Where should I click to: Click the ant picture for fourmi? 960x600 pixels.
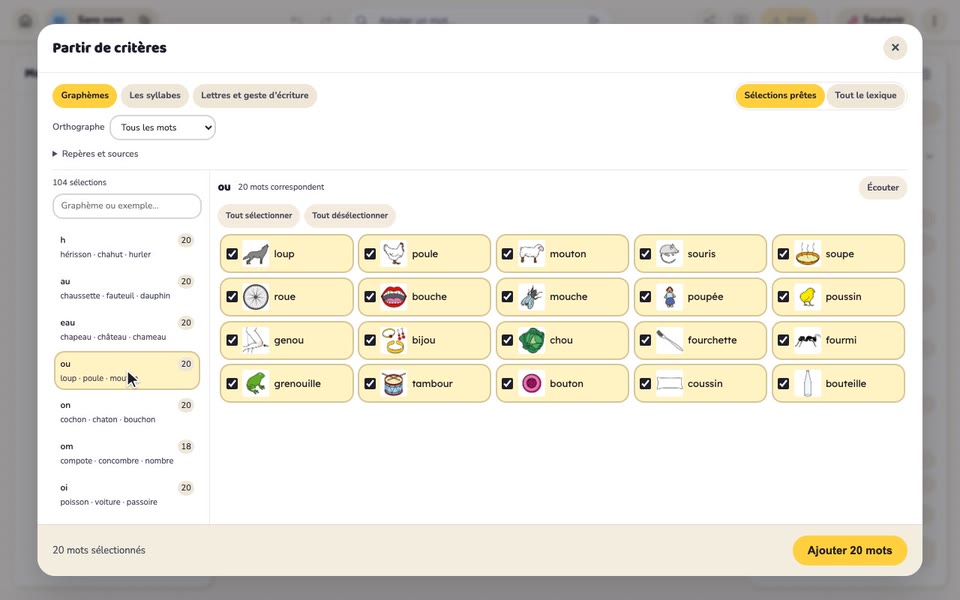click(x=807, y=340)
